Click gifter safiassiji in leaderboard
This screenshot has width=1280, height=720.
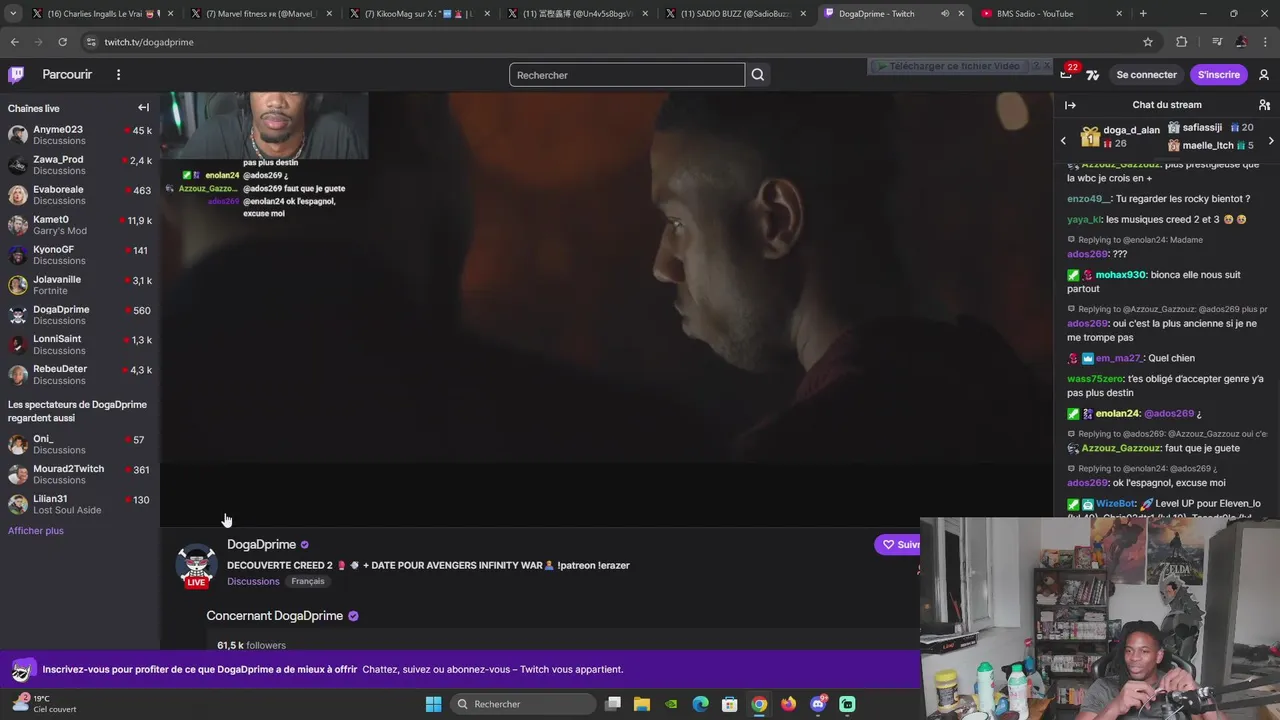click(1202, 128)
